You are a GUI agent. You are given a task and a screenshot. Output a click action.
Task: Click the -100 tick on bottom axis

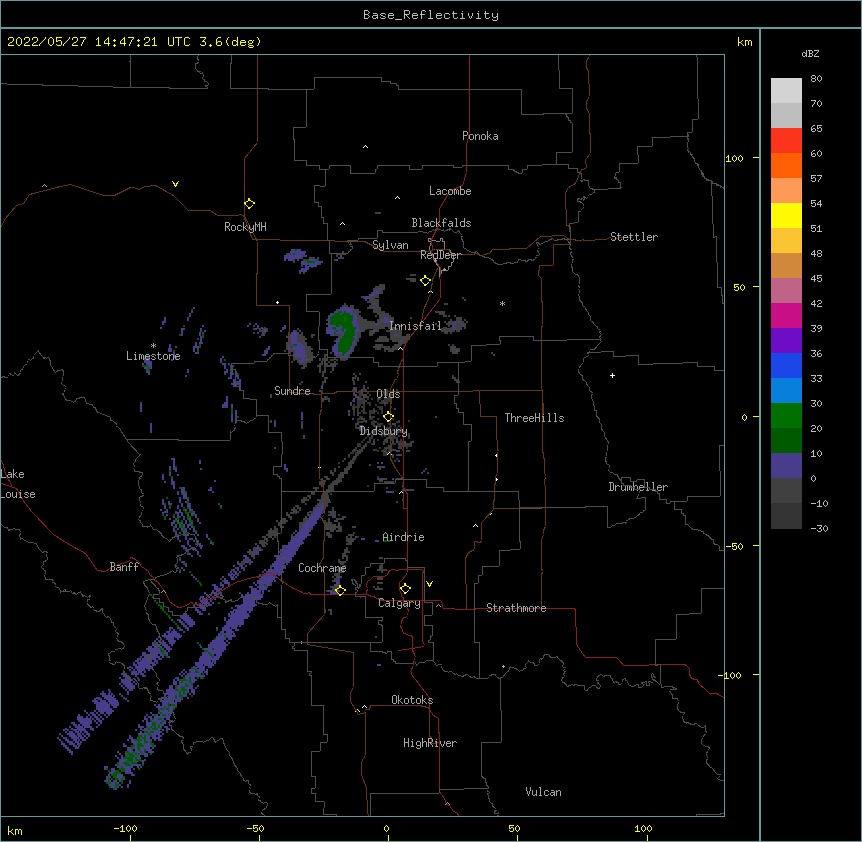(x=125, y=828)
